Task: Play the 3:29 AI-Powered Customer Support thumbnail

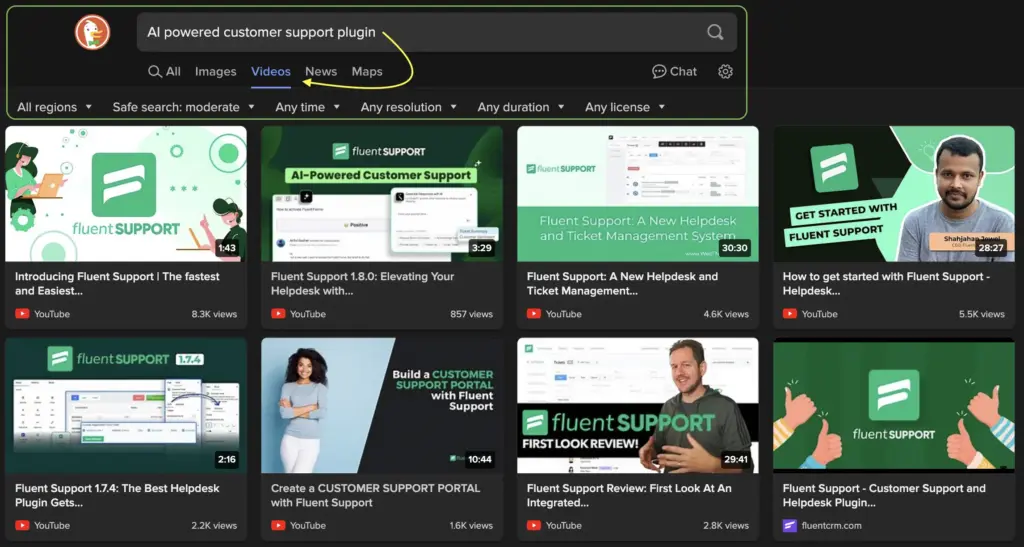Action: point(382,194)
